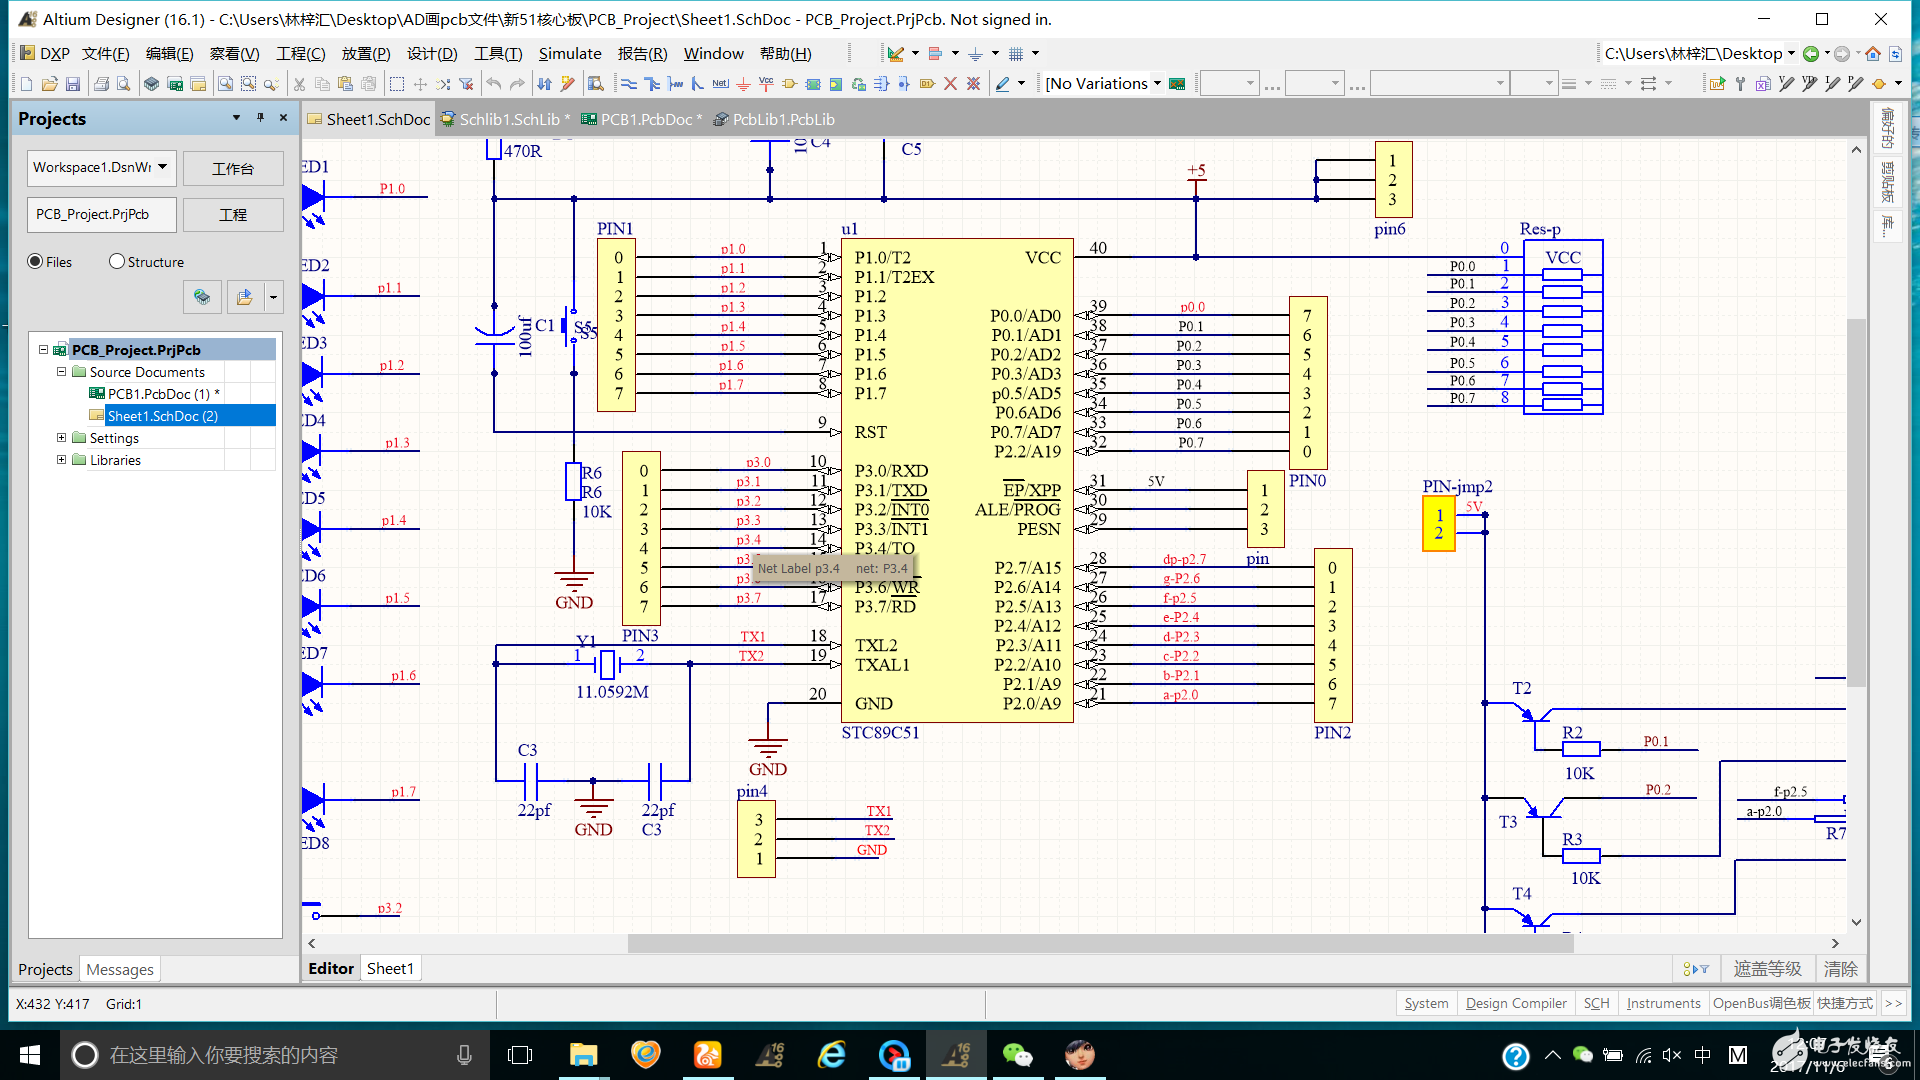Screen dimensions: 1920x1080
Task: Collapse the PCB_Project.PrjPcb tree node
Action: pyautogui.click(x=43, y=350)
